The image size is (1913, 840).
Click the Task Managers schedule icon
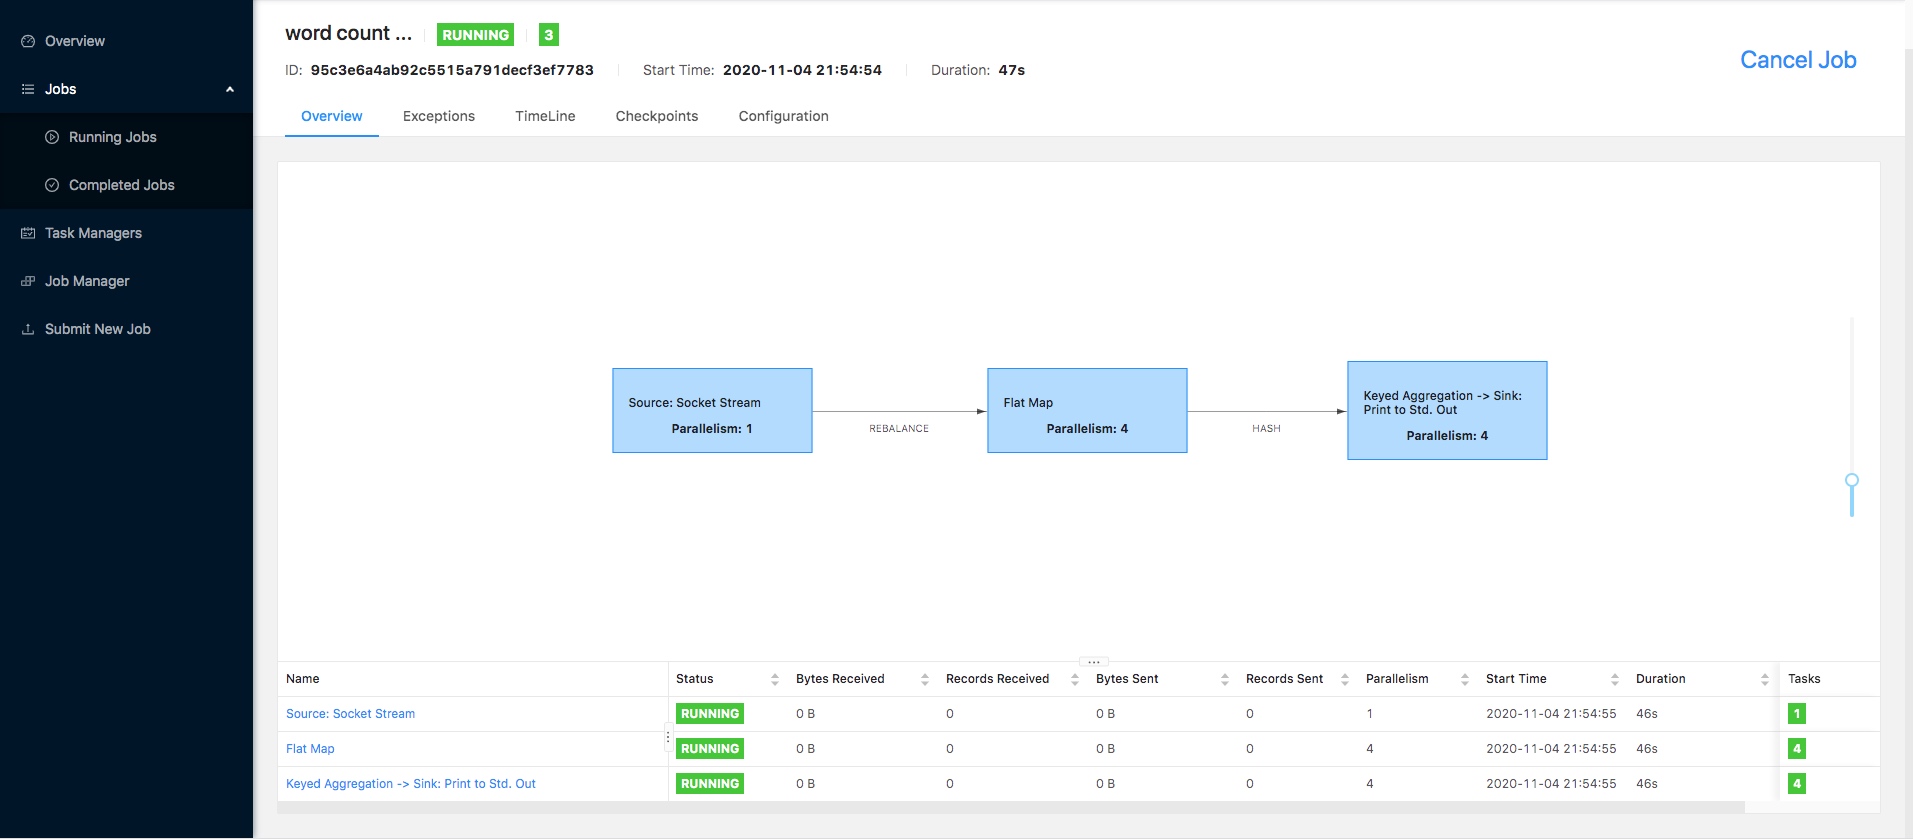click(x=28, y=233)
